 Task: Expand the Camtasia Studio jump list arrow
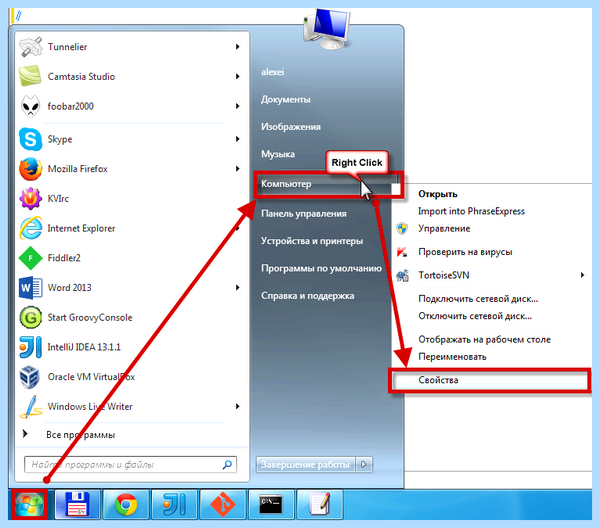pos(238,77)
